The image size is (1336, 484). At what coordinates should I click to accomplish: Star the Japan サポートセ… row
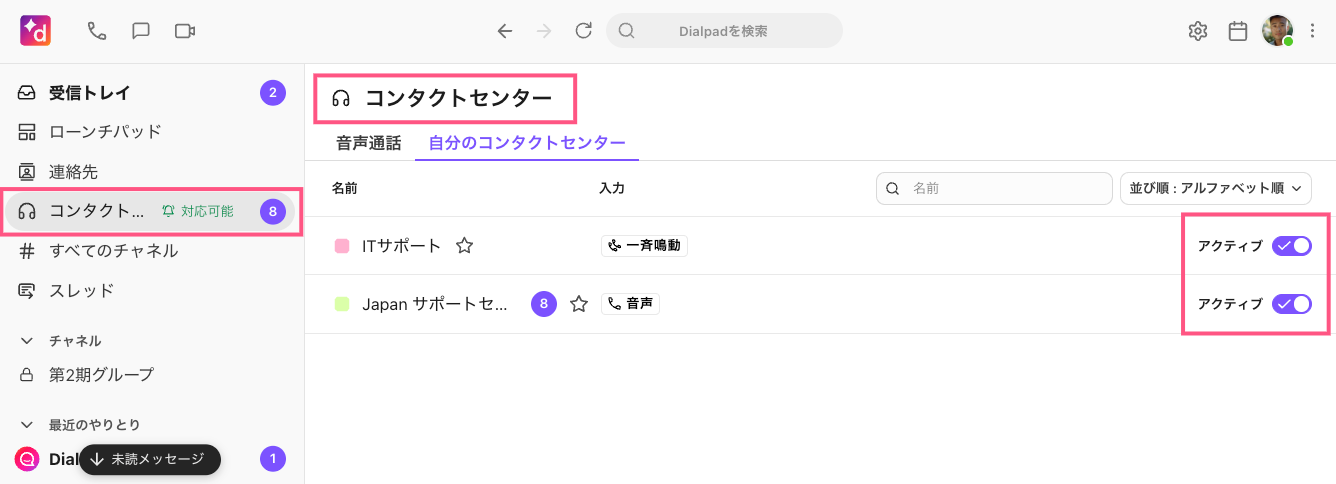point(578,304)
